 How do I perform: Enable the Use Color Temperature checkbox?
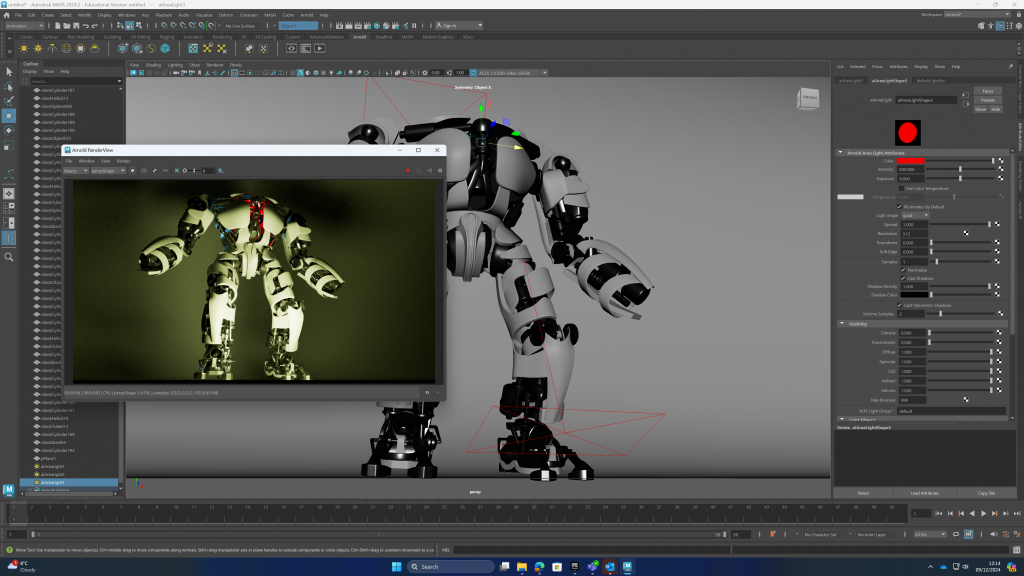900,188
